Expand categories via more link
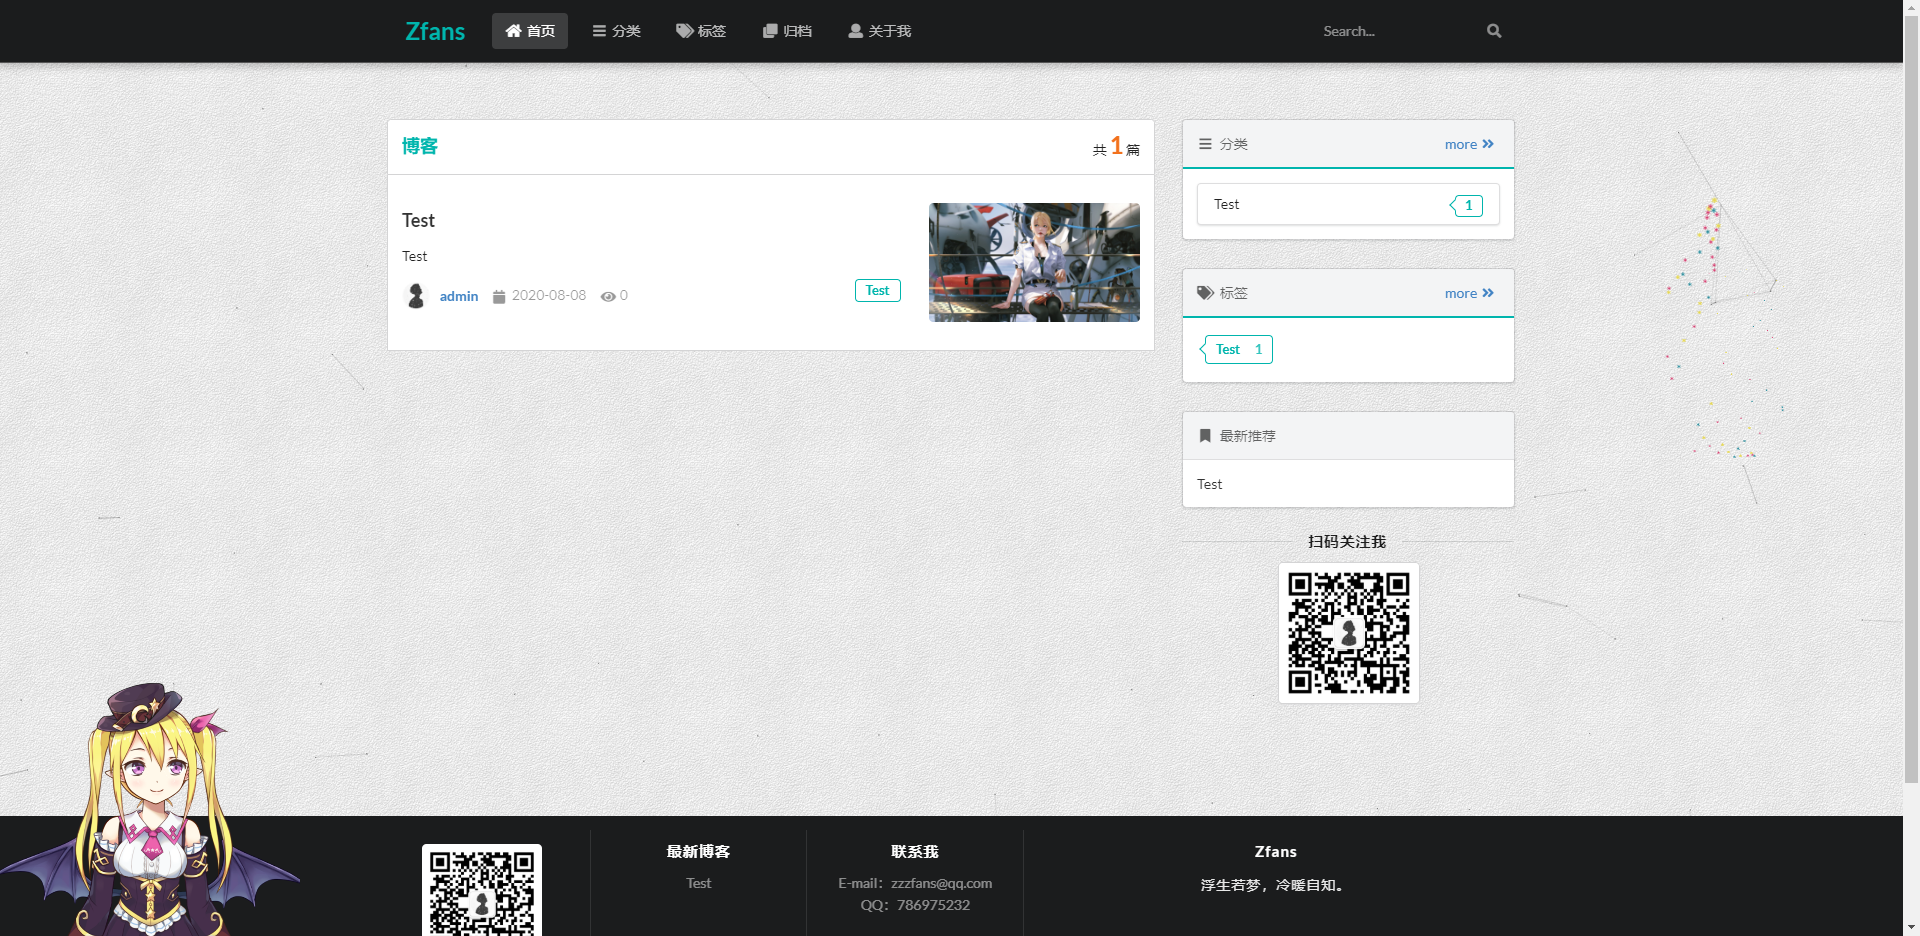 coord(1468,144)
